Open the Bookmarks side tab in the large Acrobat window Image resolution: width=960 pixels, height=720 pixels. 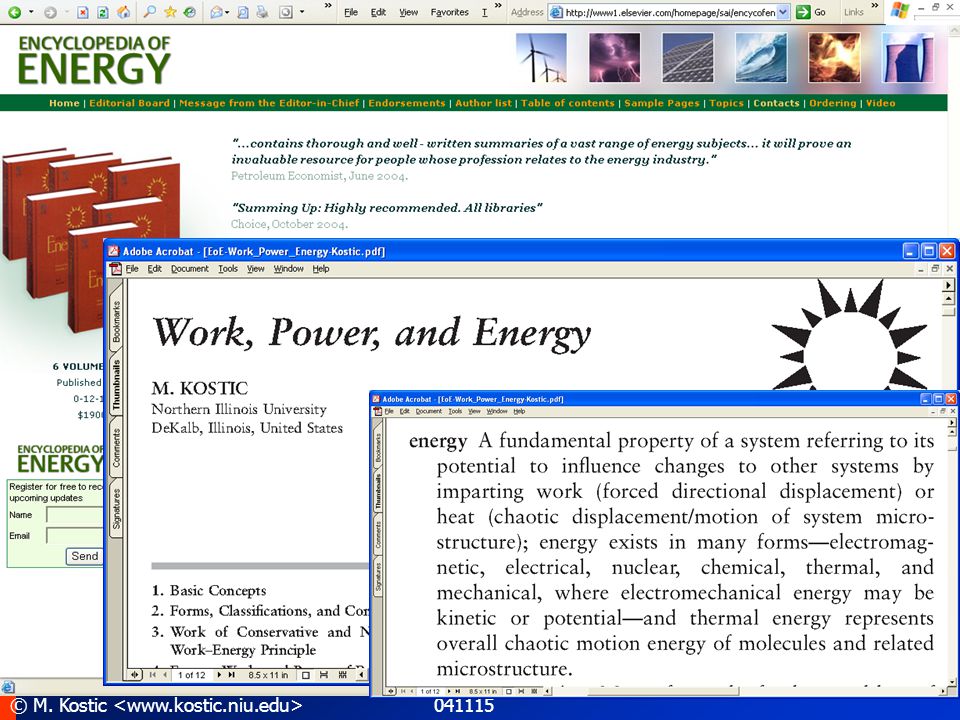point(116,321)
